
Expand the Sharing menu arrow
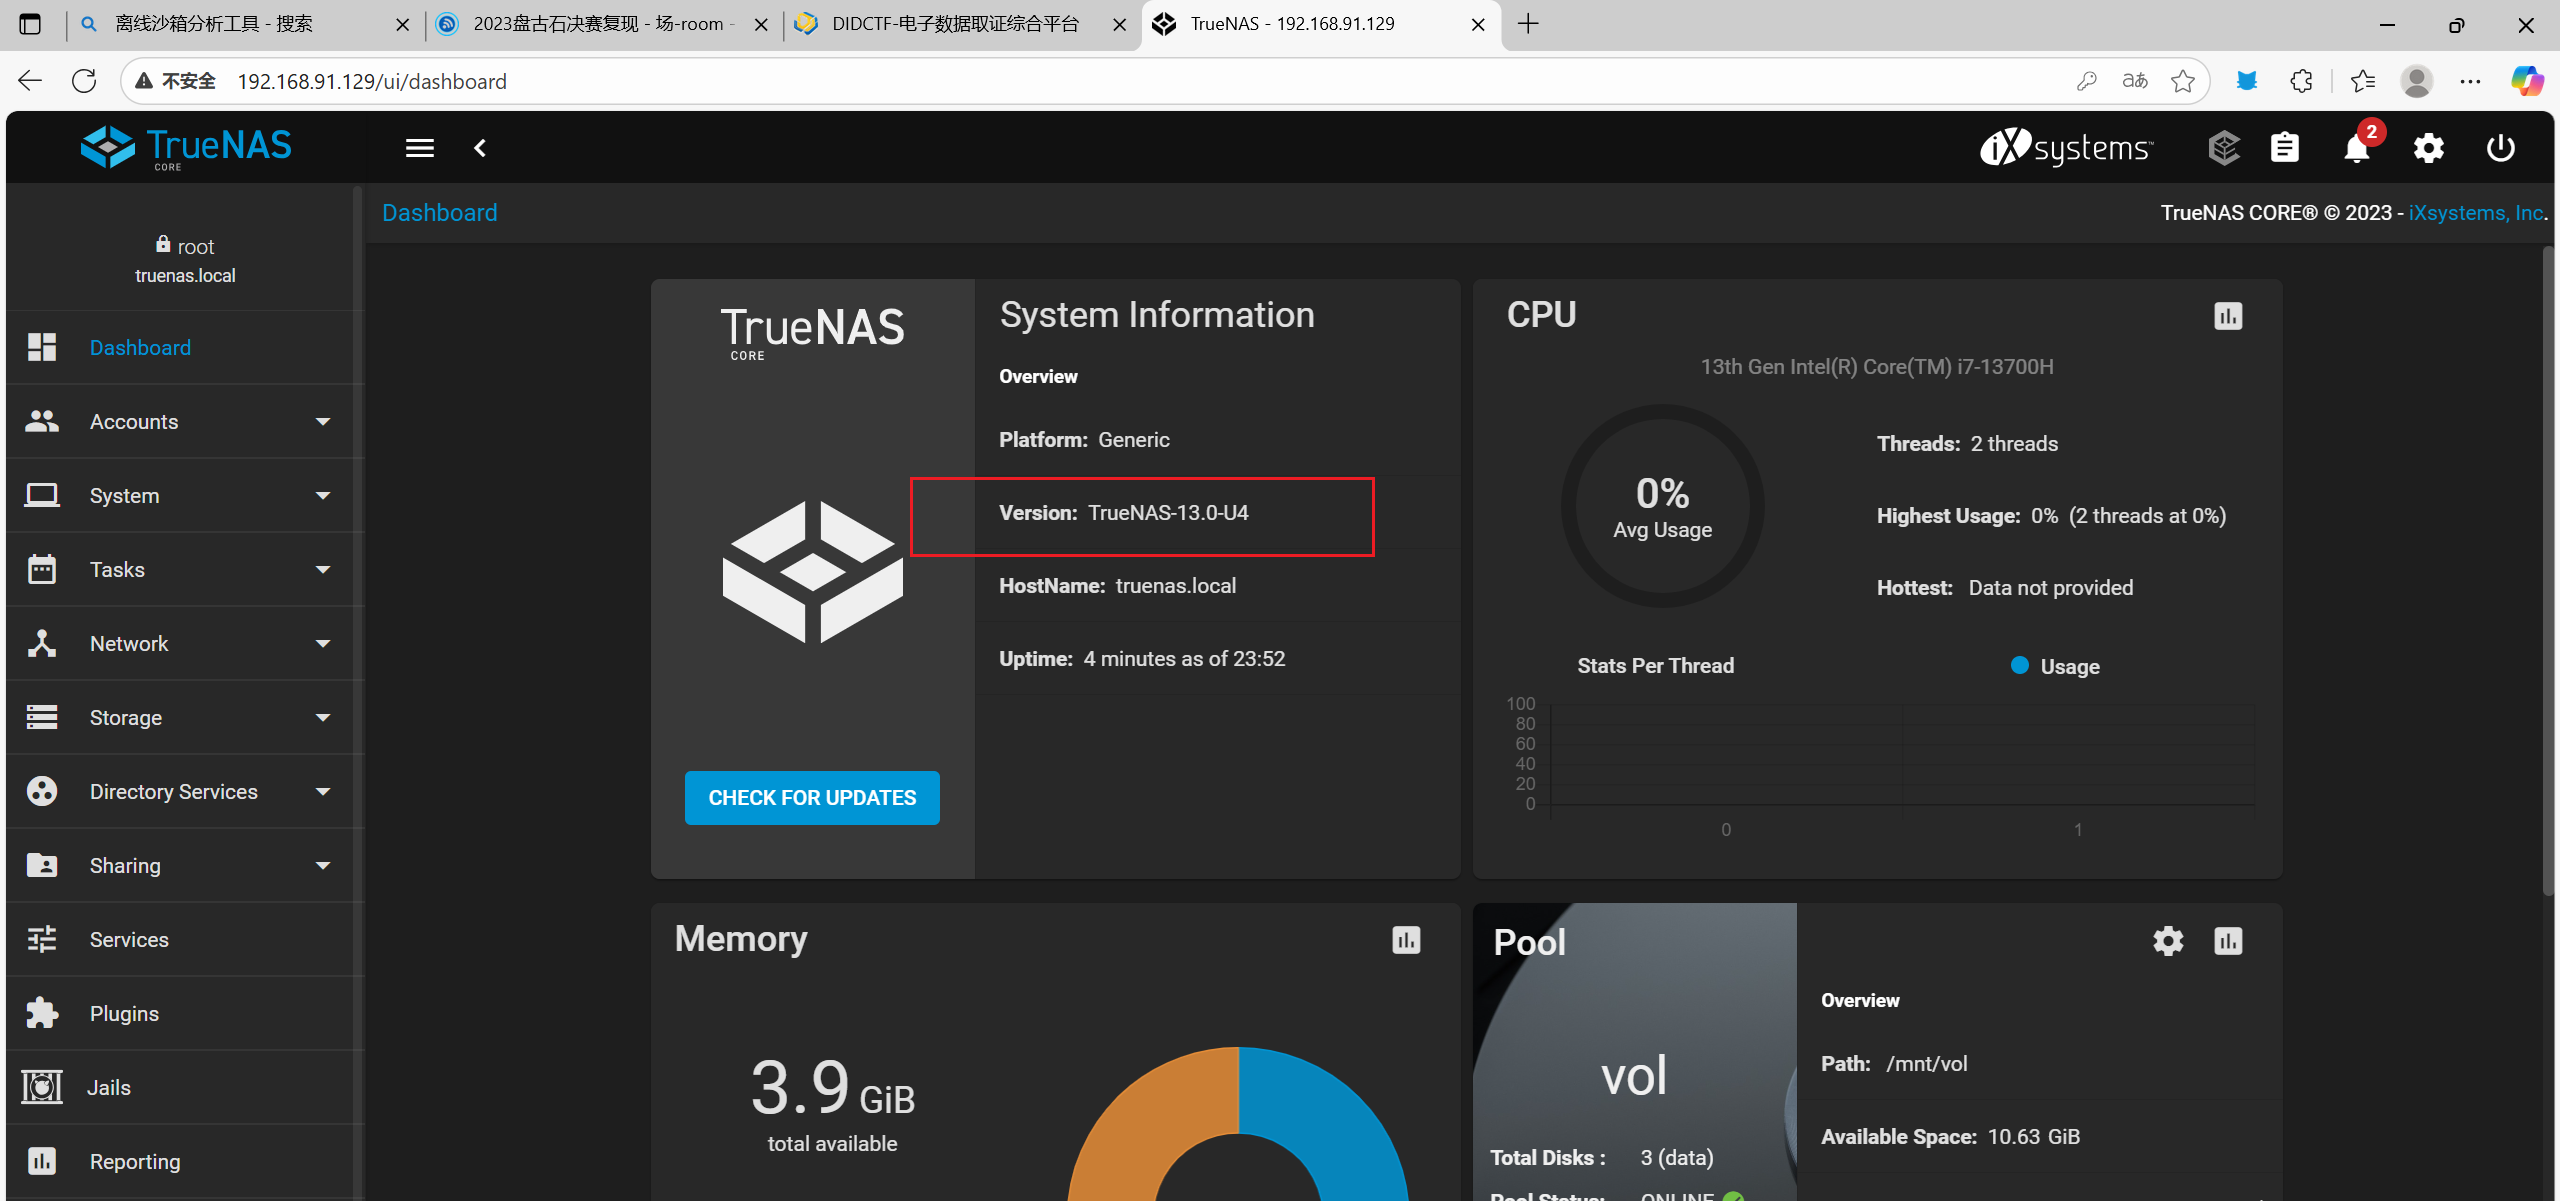pyautogui.click(x=322, y=866)
